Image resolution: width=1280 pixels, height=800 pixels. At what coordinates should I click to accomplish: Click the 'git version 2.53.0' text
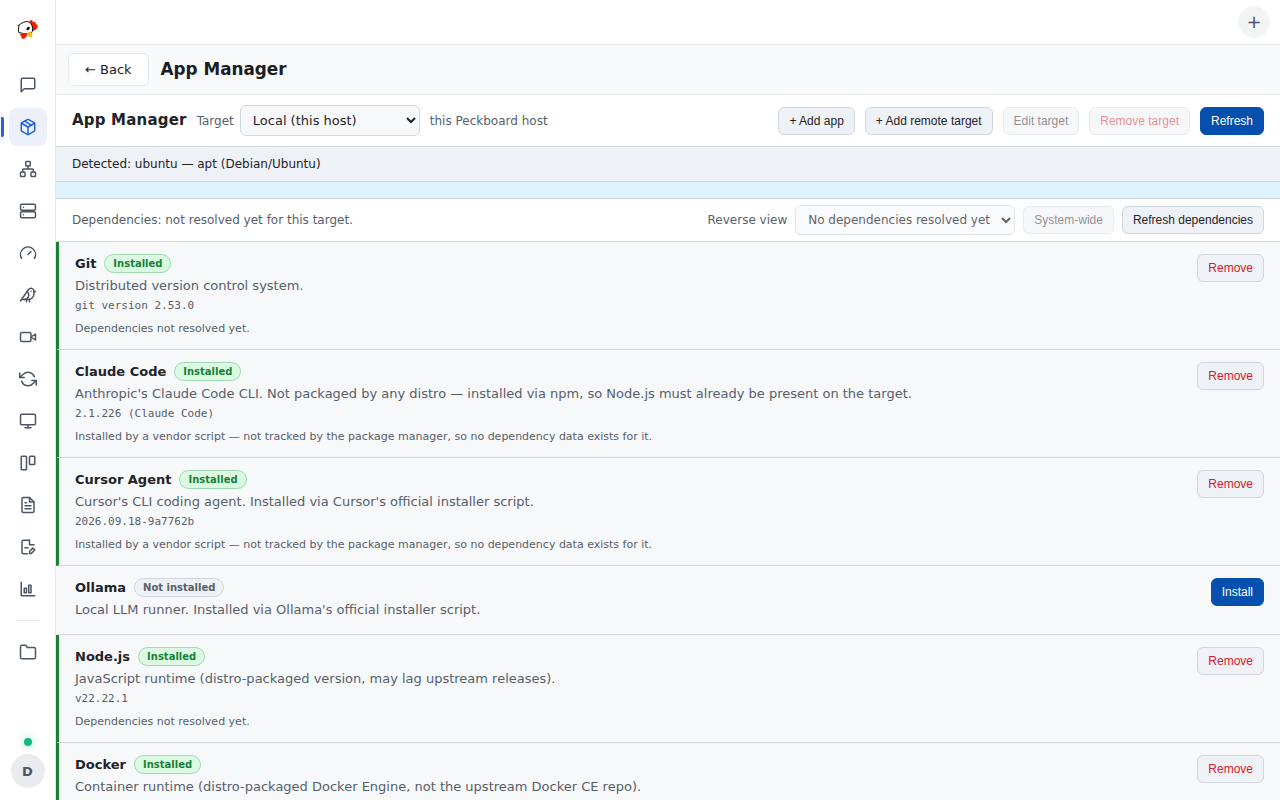pyautogui.click(x=135, y=306)
